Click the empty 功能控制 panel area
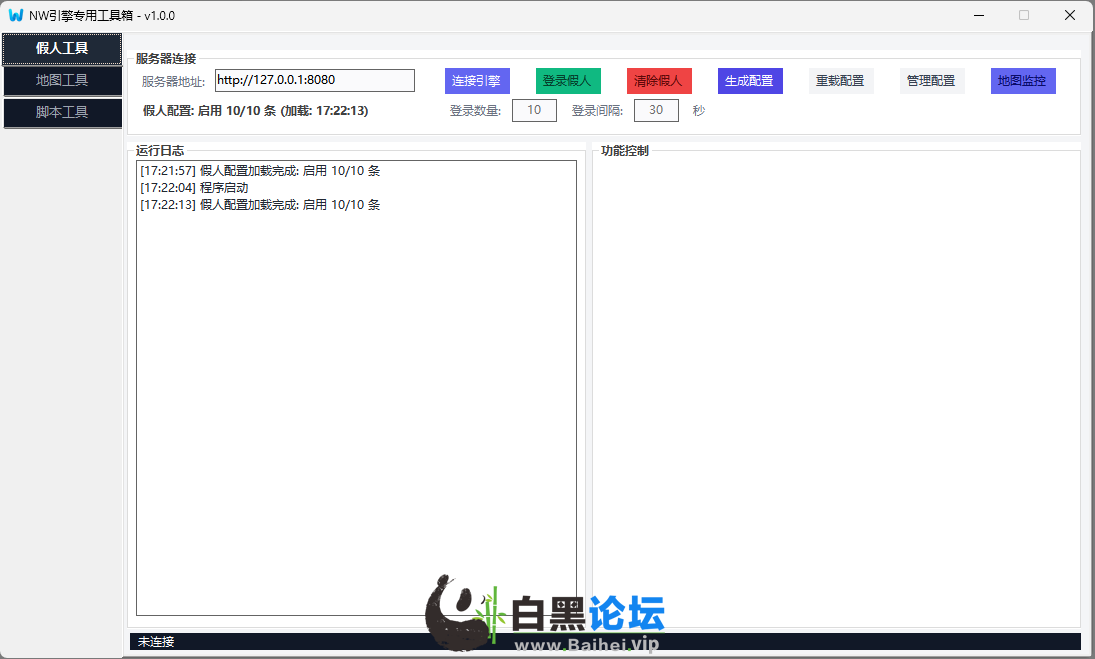The width and height of the screenshot is (1095, 659). tap(836, 390)
